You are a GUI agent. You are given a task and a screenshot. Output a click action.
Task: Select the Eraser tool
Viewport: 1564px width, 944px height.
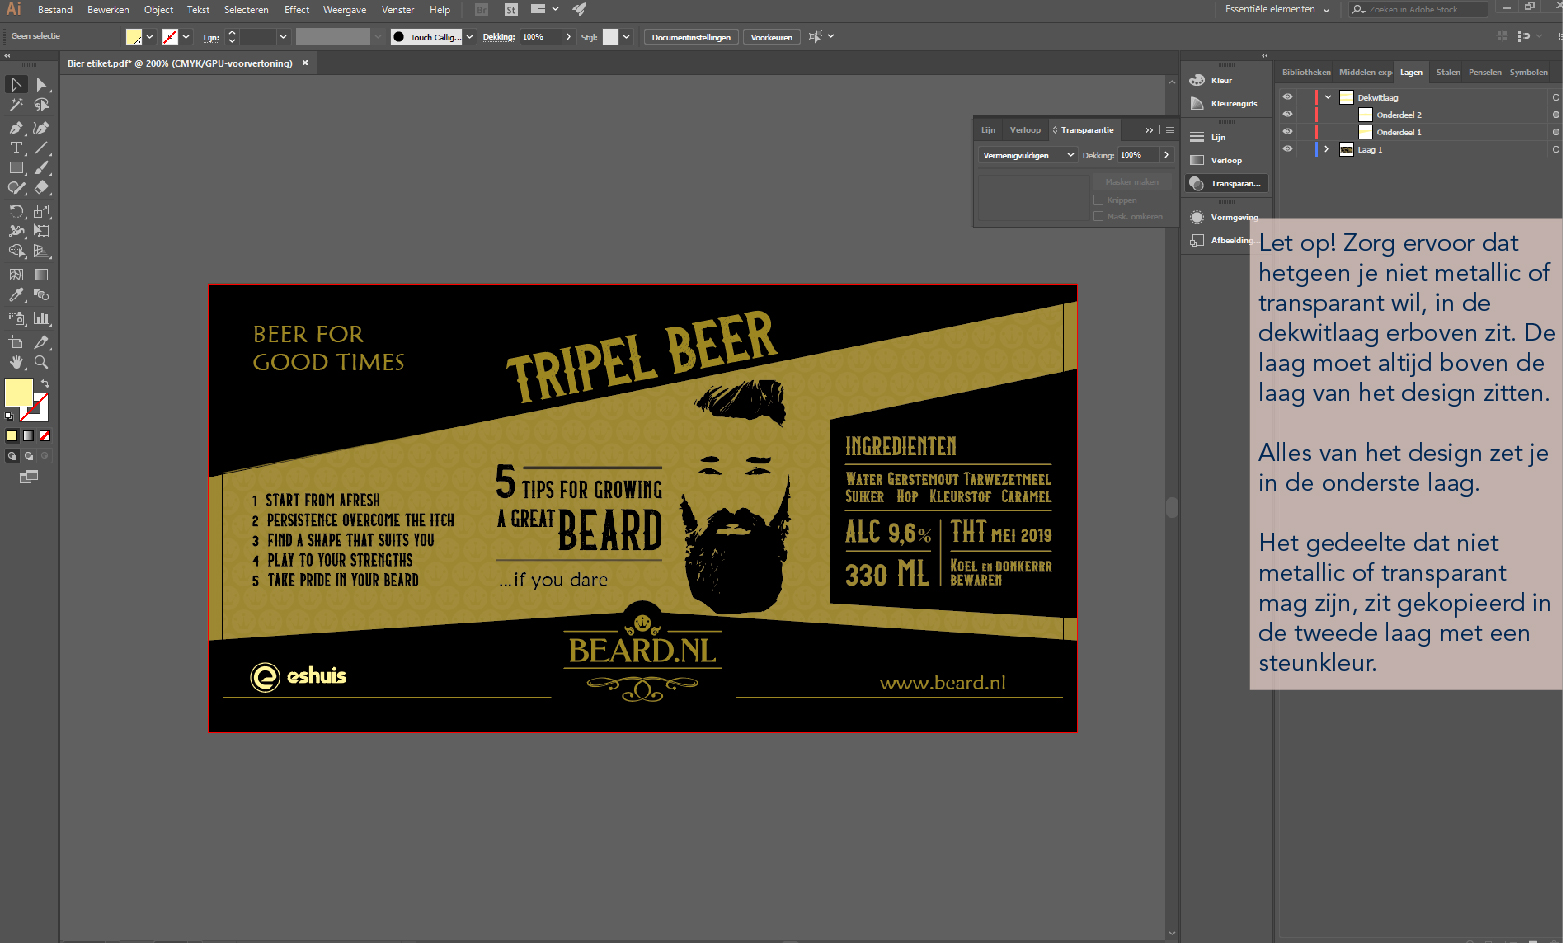point(41,188)
